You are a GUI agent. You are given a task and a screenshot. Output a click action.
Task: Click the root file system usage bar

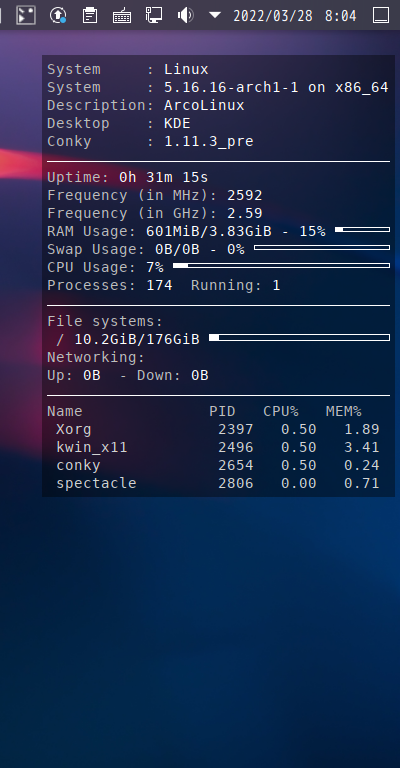pos(299,337)
